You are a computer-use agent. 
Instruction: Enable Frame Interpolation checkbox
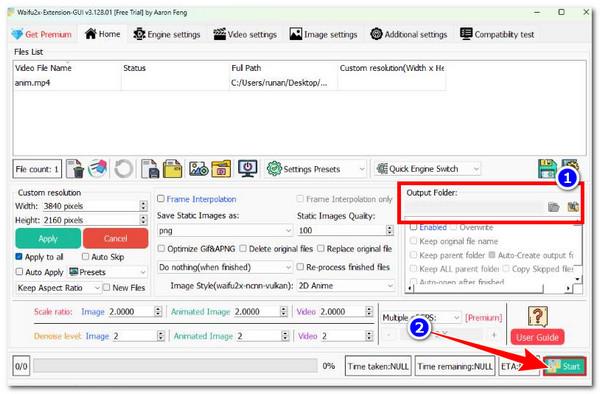tap(161, 199)
